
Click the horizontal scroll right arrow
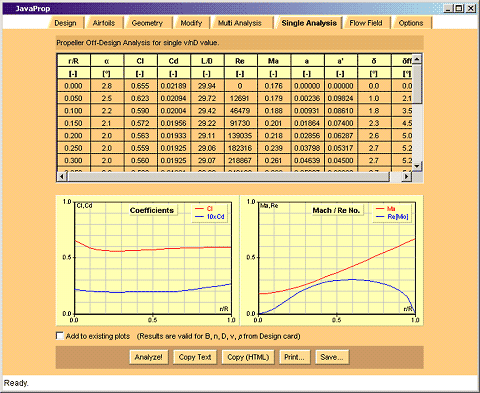pos(406,177)
